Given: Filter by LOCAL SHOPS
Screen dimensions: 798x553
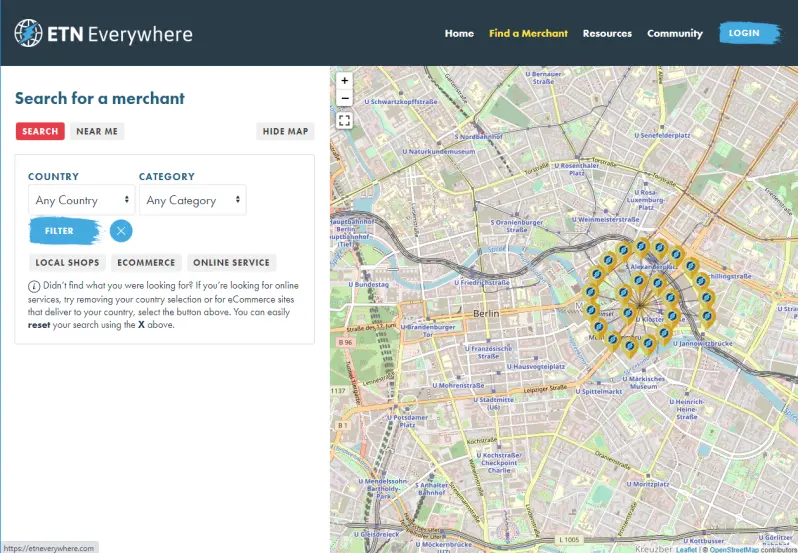Looking at the screenshot, I should [67, 263].
